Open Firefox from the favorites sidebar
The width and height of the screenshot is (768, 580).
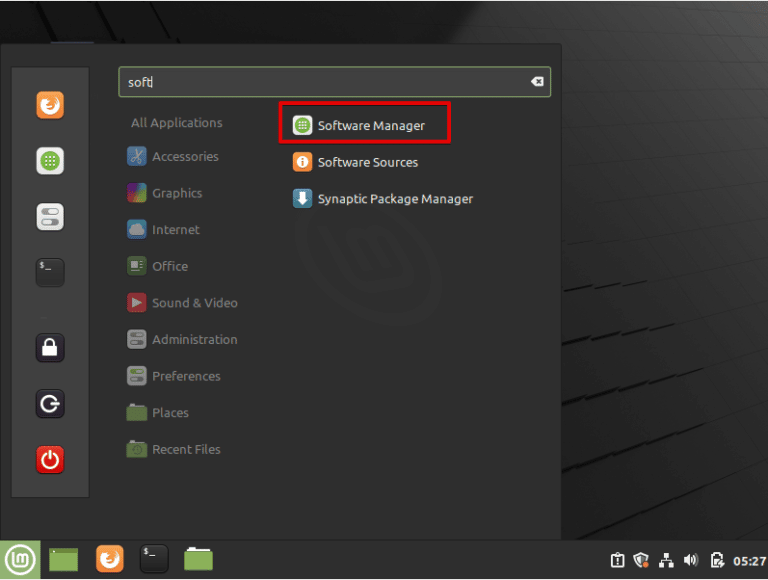50,105
